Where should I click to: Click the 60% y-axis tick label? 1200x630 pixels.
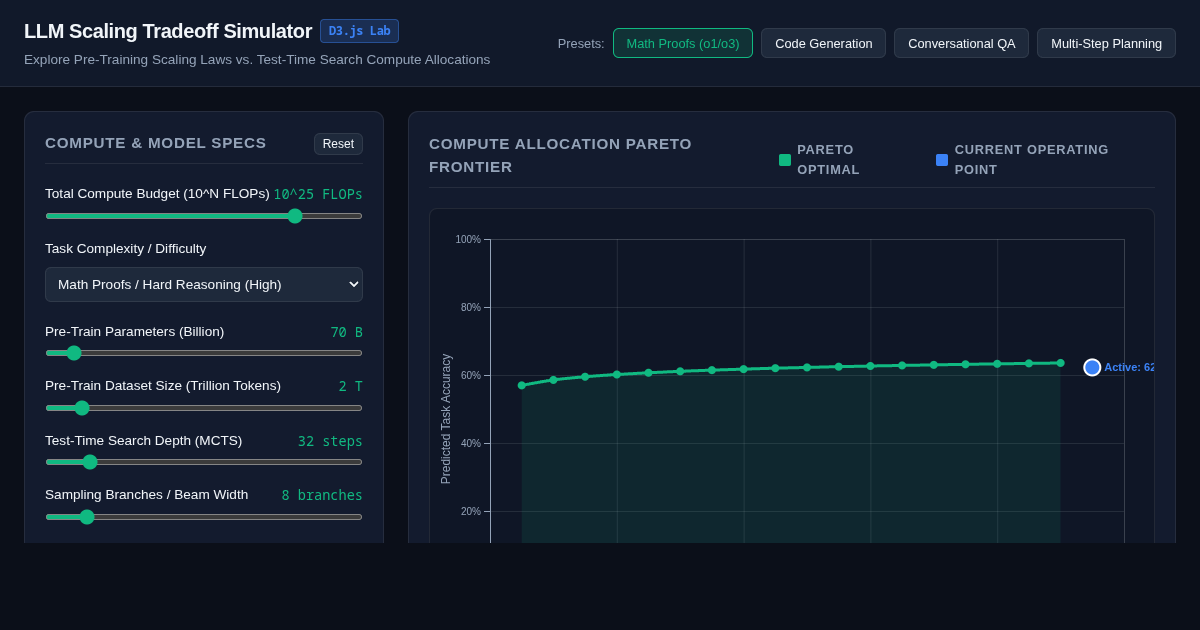[x=471, y=375]
